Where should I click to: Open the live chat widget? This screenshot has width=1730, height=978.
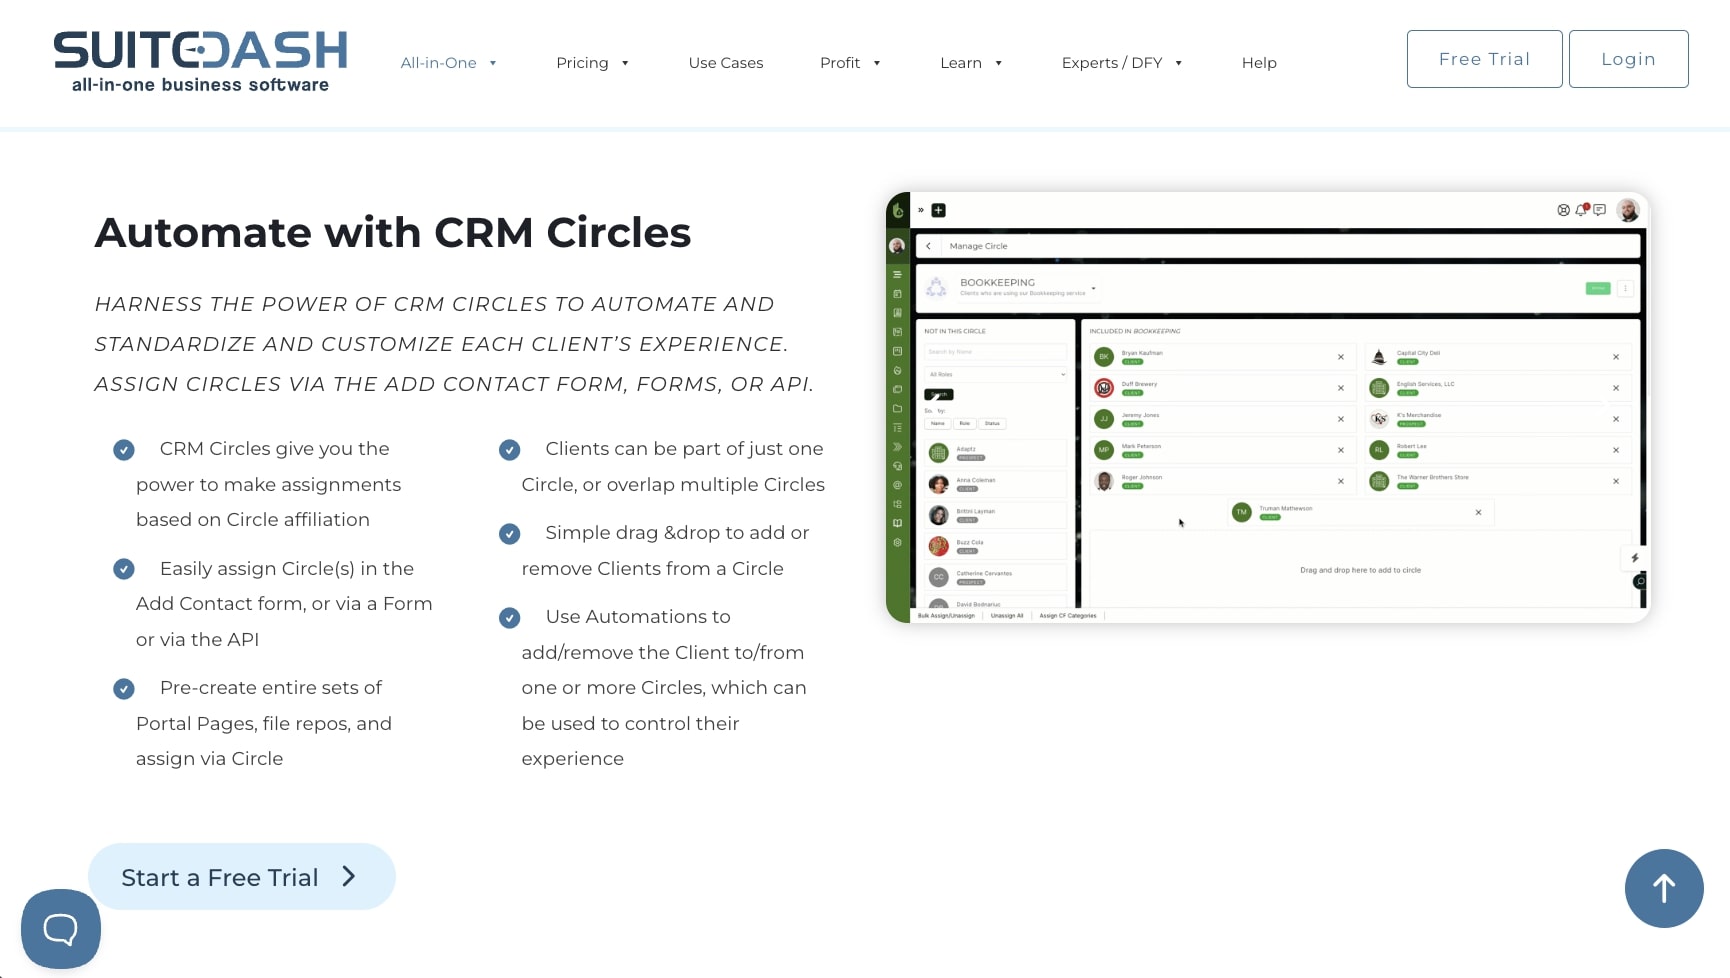tap(61, 929)
